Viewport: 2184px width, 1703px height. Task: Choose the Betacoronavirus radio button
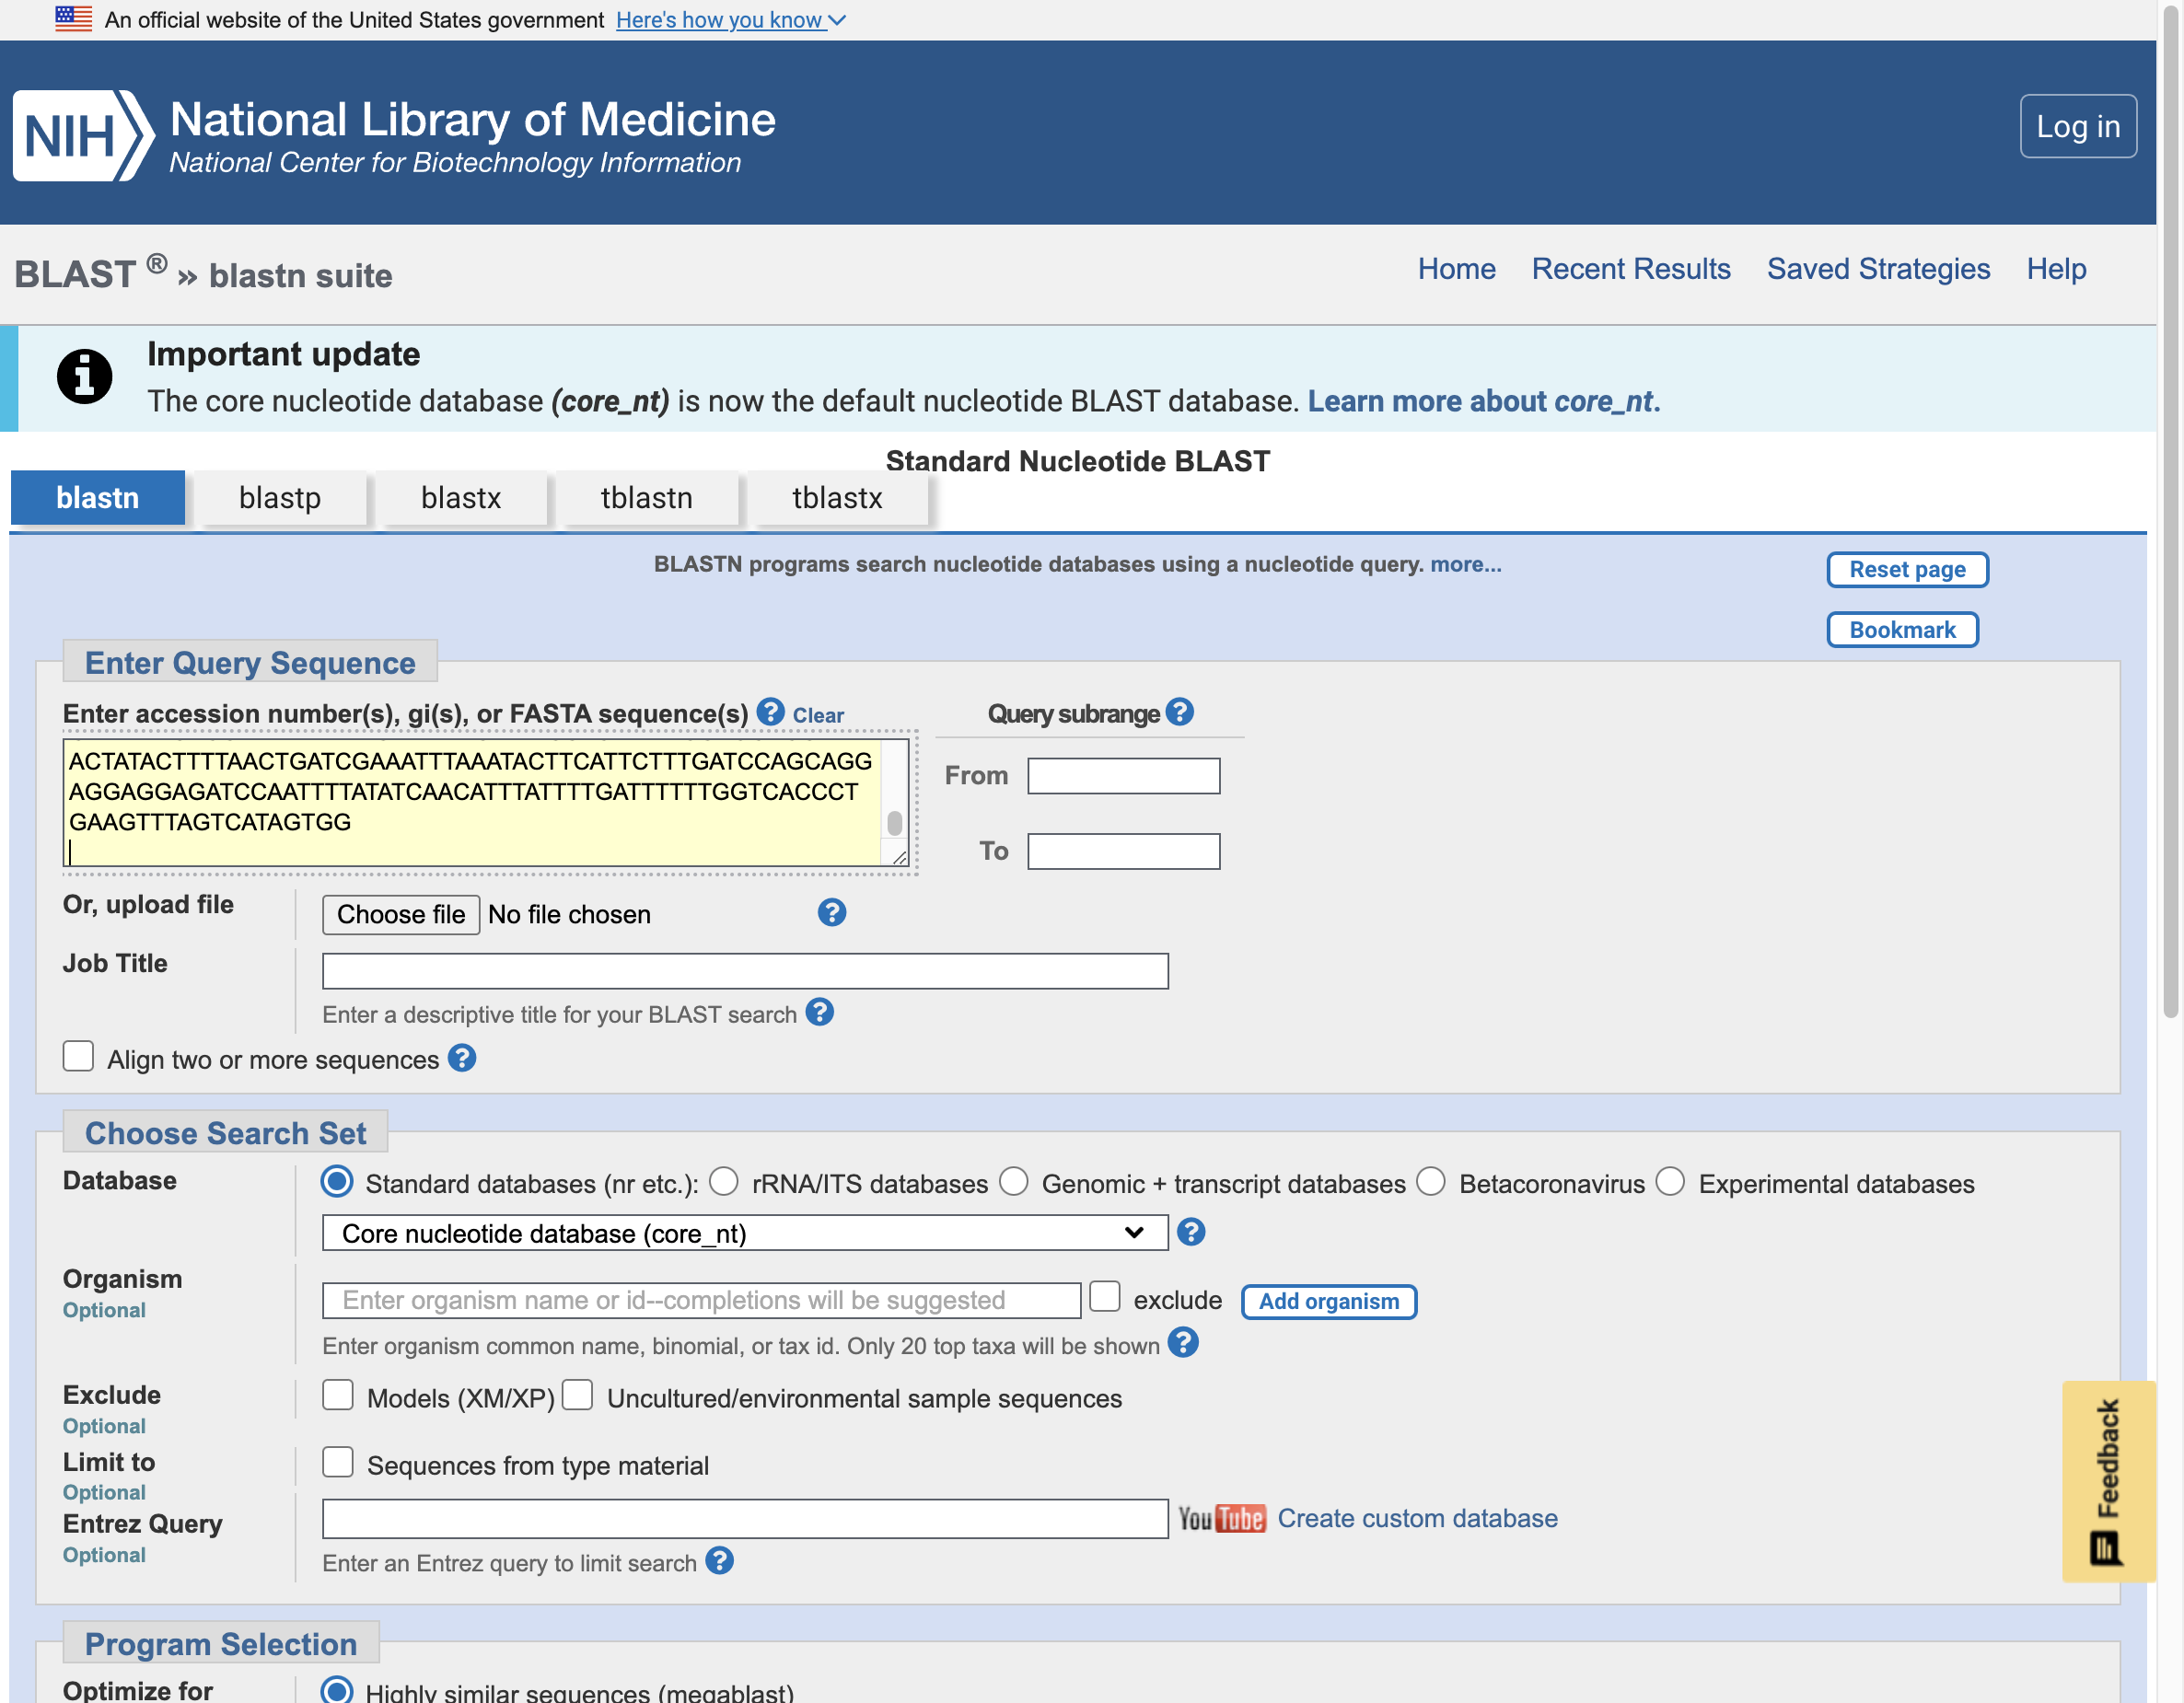pyautogui.click(x=1431, y=1182)
